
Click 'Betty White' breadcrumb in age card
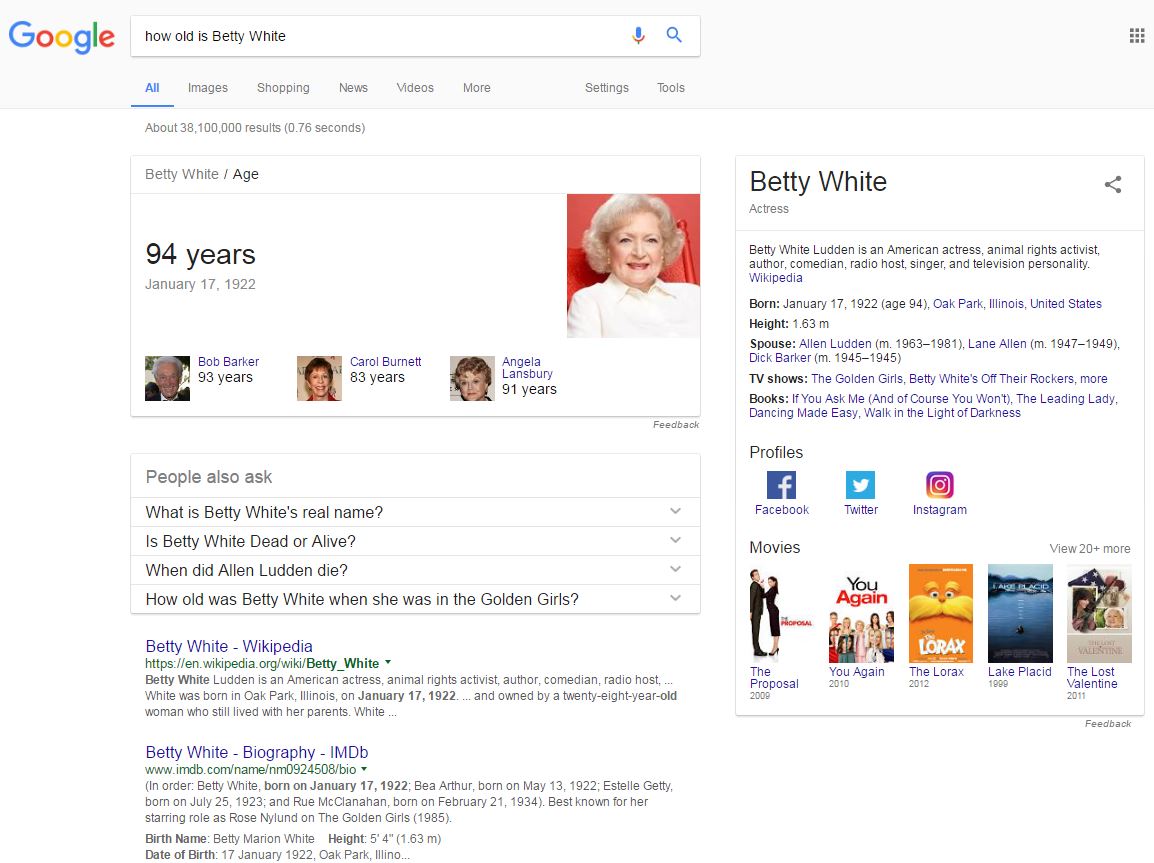click(182, 174)
